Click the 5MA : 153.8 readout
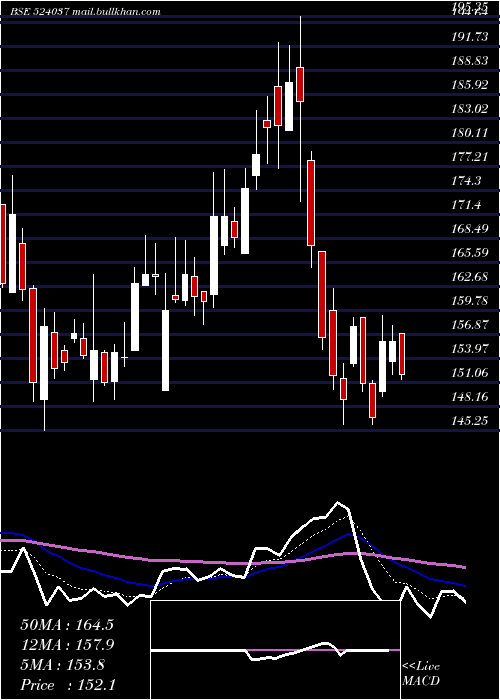This screenshot has height=700, width=500. (62, 665)
